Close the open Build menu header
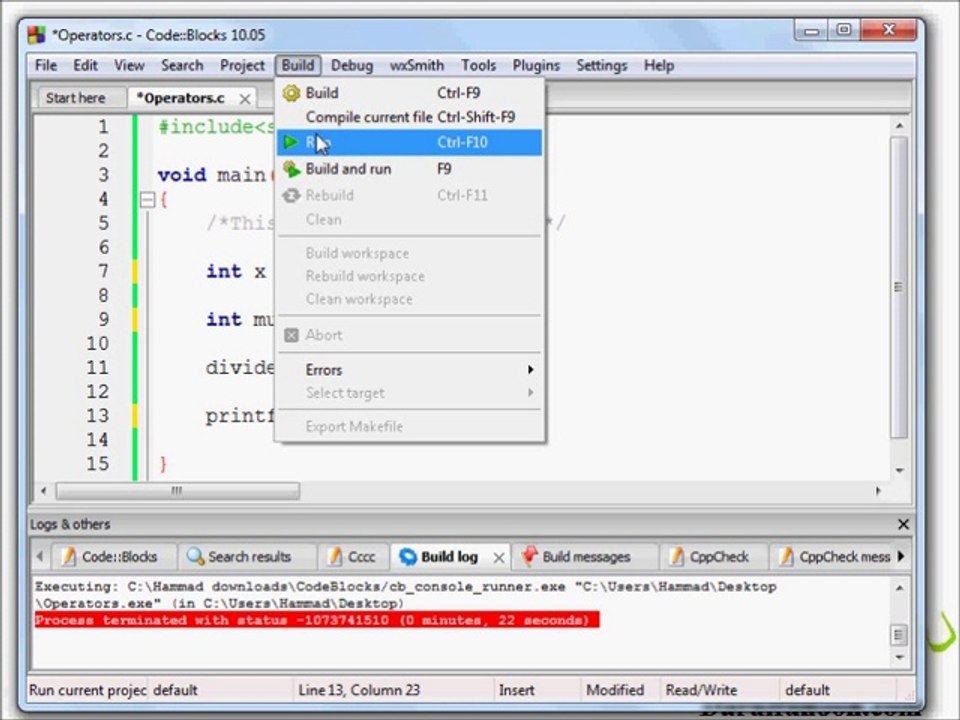 click(298, 66)
